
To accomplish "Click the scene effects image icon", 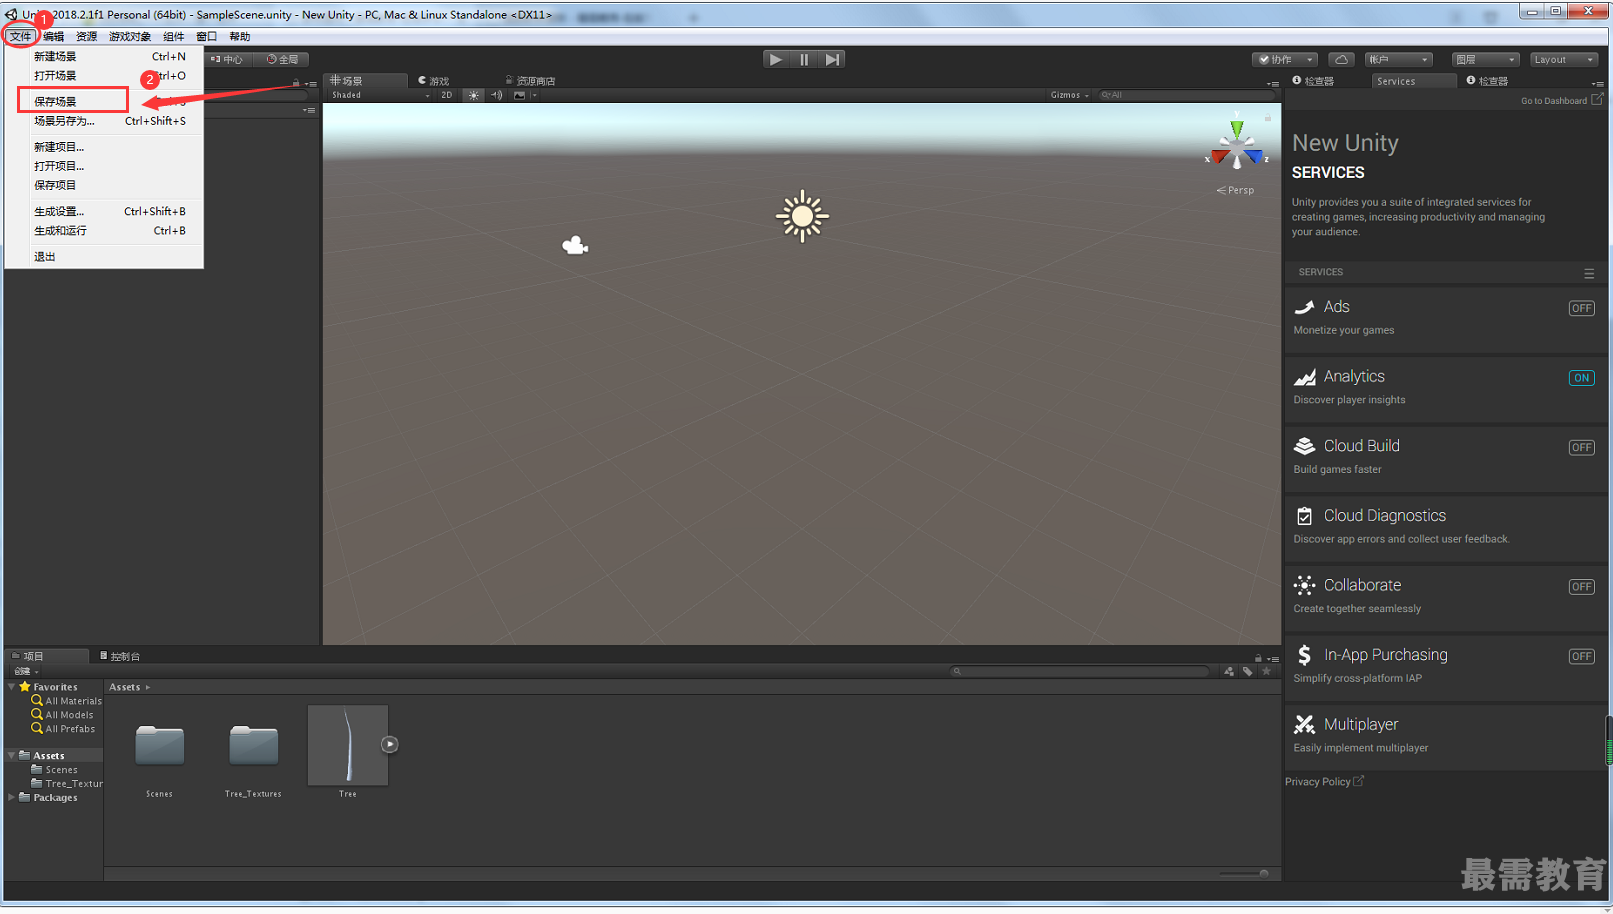I will pyautogui.click(x=519, y=95).
